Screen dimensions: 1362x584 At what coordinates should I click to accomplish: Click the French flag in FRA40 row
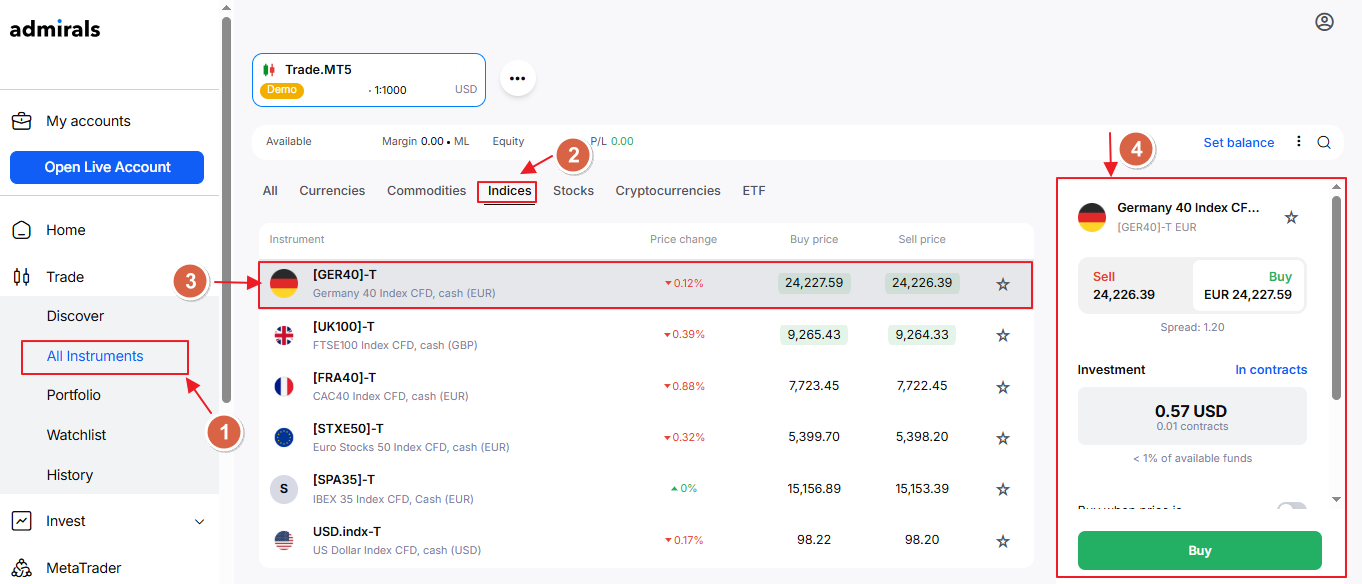pos(284,387)
